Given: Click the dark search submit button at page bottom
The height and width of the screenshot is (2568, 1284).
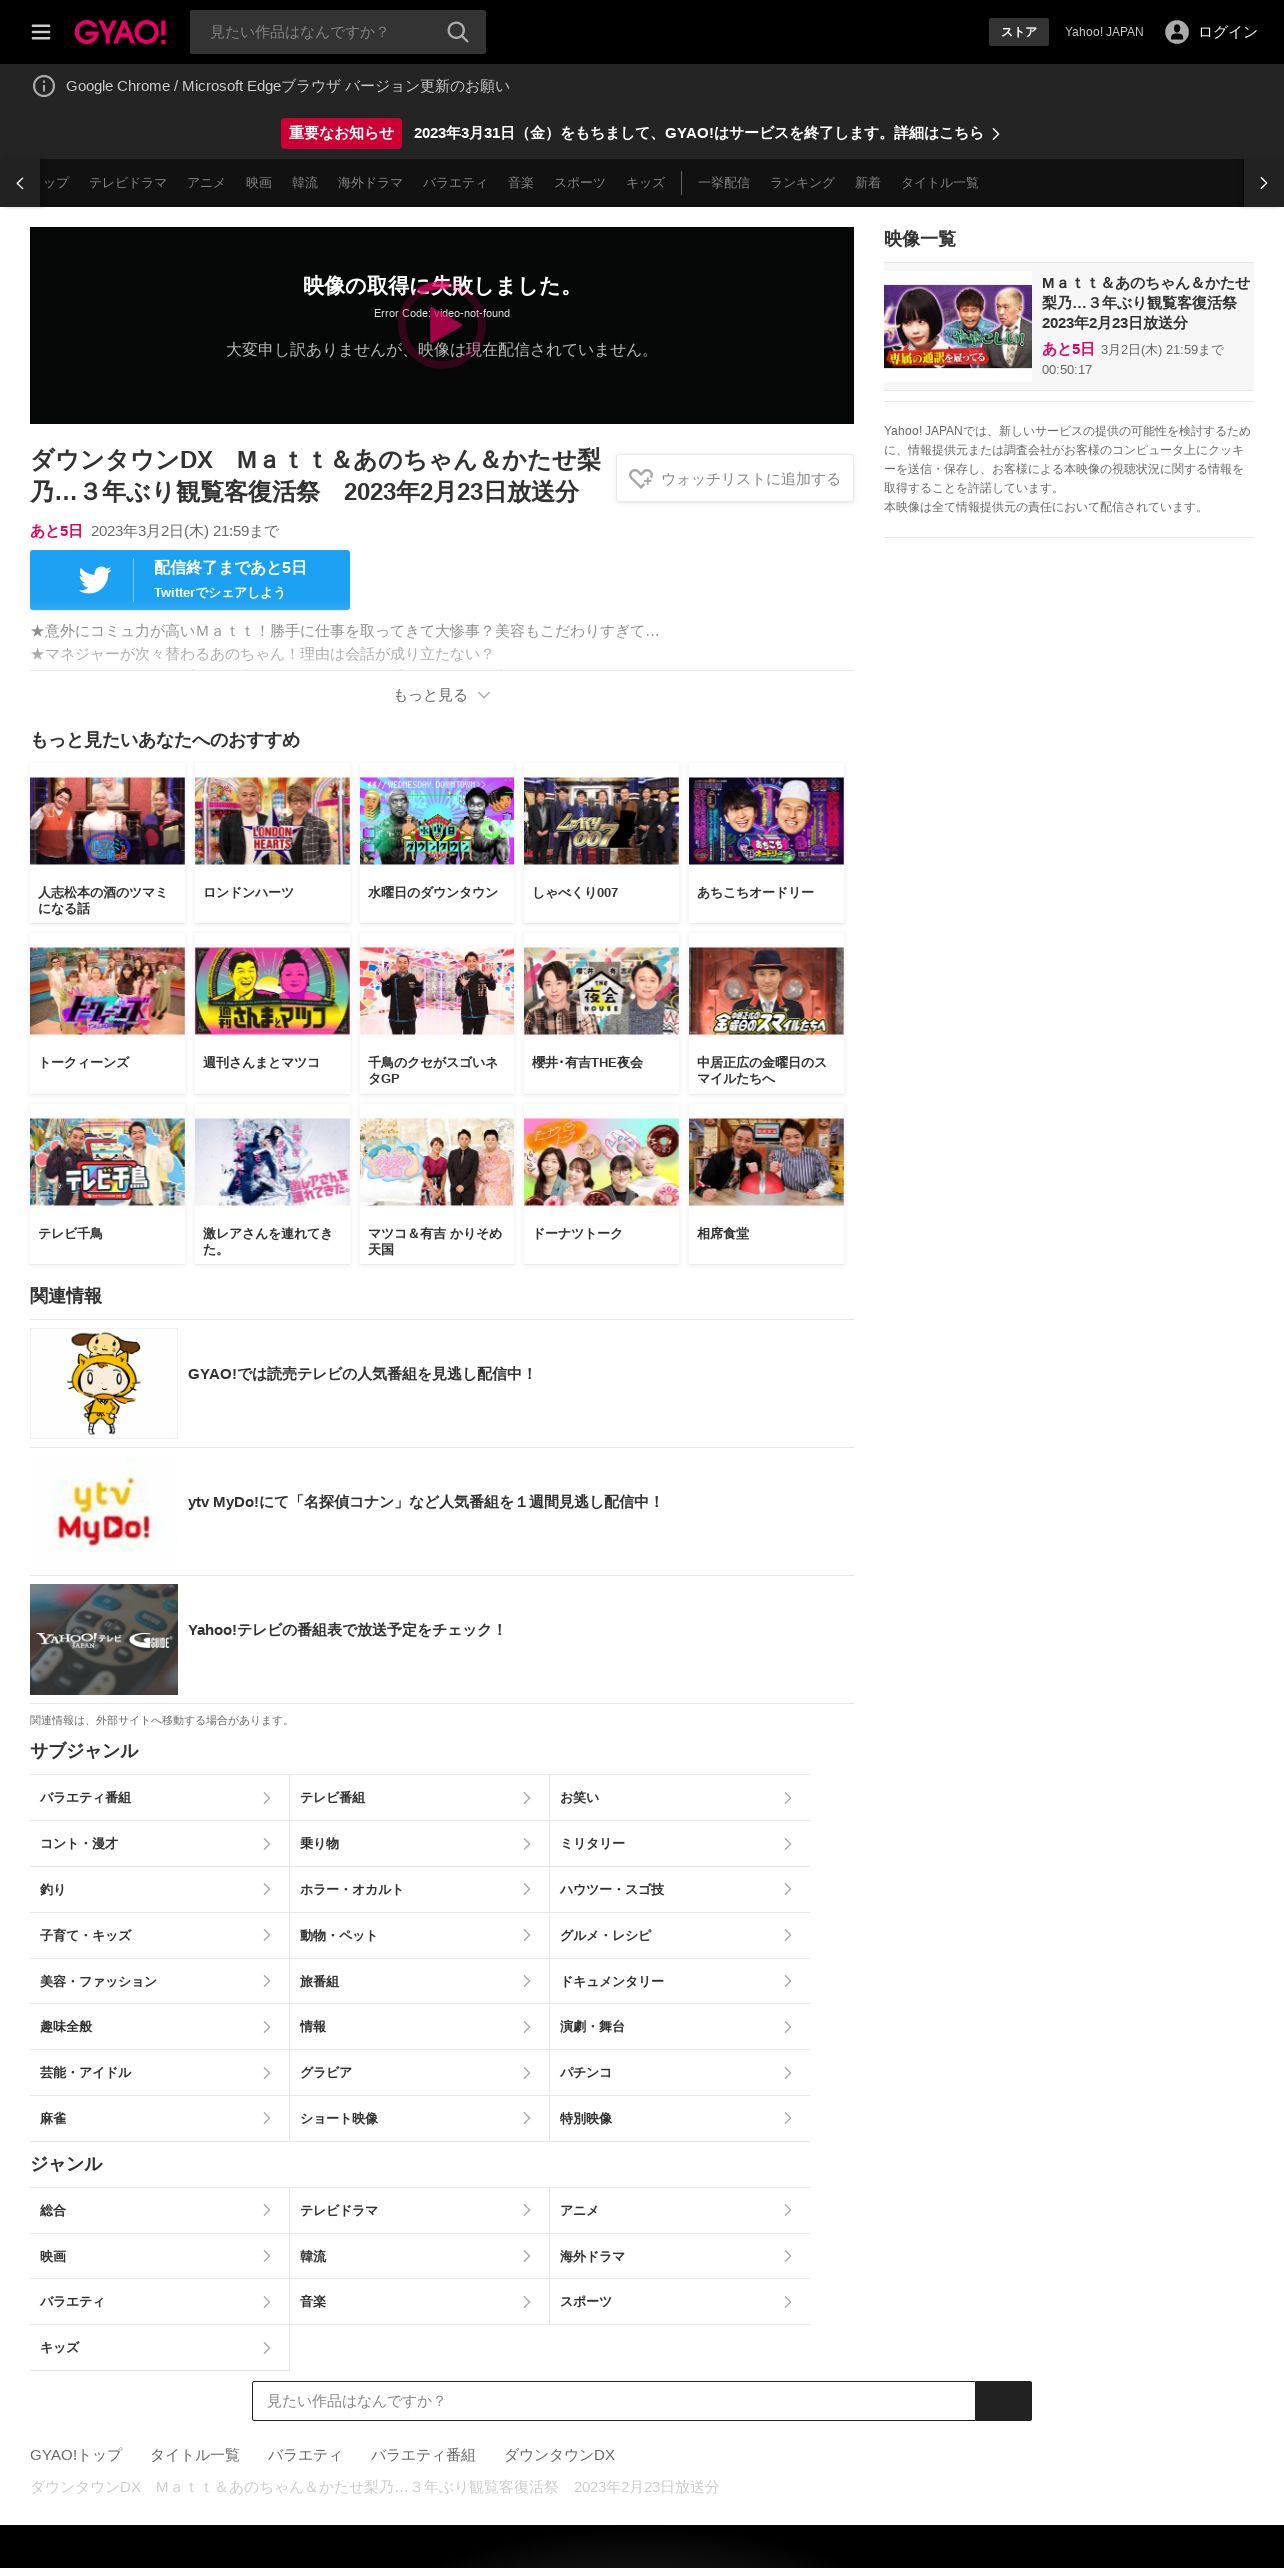Looking at the screenshot, I should pos(1003,2401).
